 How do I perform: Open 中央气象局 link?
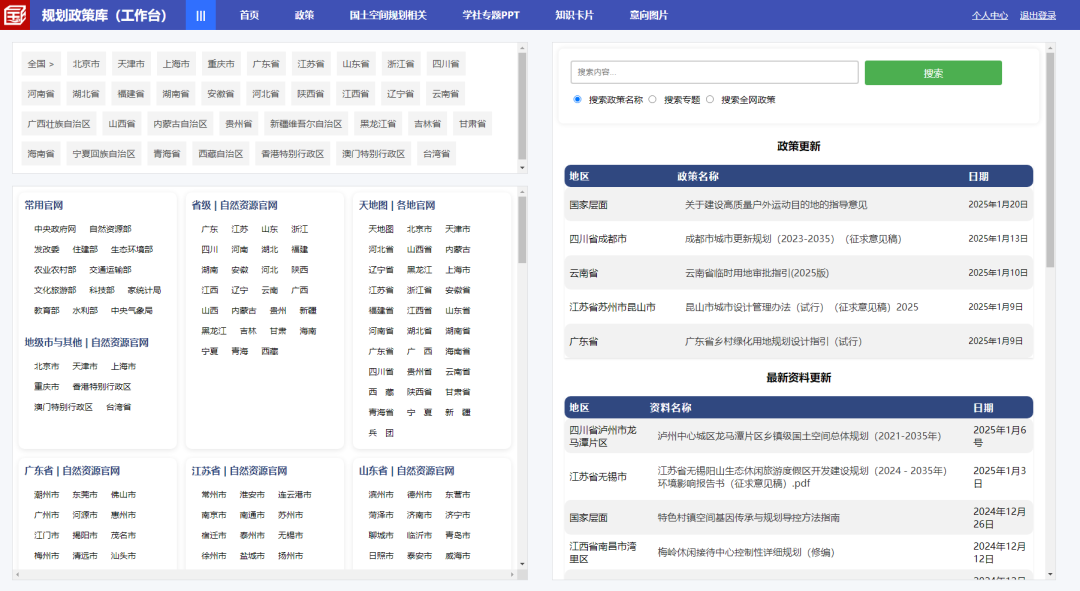click(x=132, y=311)
